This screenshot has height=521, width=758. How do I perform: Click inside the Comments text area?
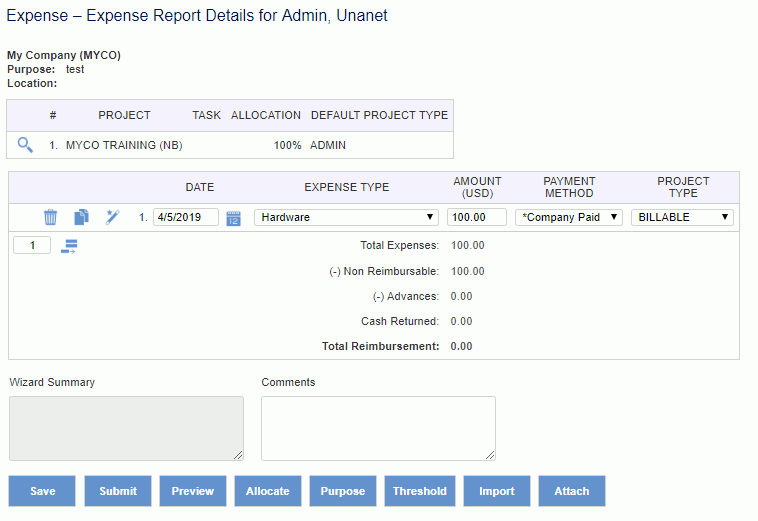point(379,428)
